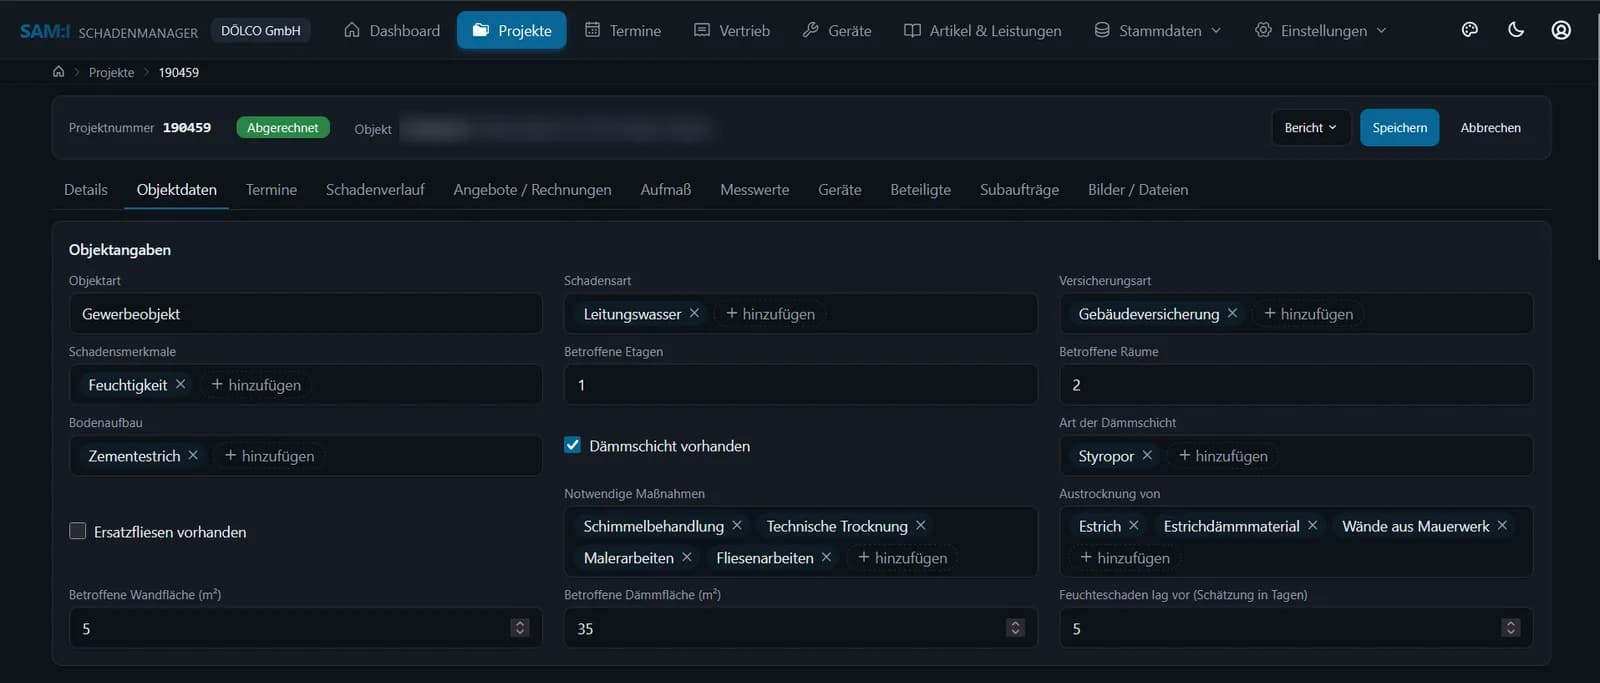Screen dimensions: 1600x683
Task: Expand the Bericht dropdown
Action: (1310, 127)
